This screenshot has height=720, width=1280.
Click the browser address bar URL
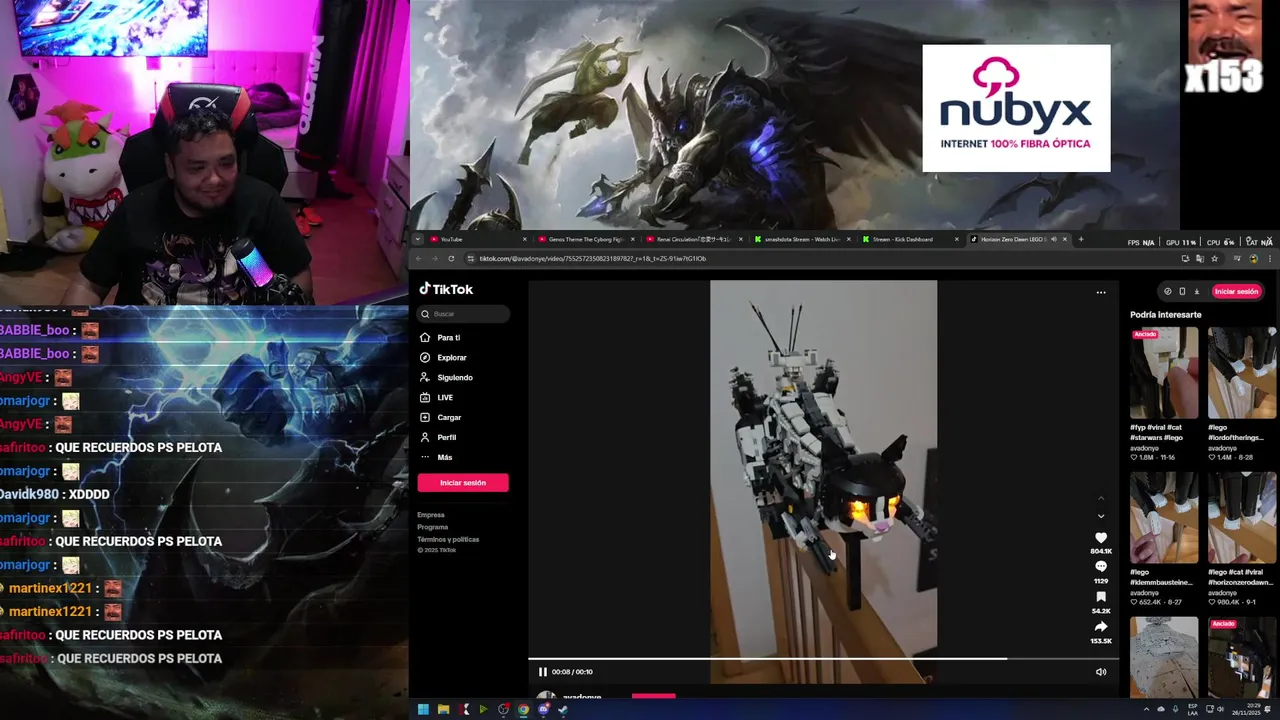click(593, 259)
